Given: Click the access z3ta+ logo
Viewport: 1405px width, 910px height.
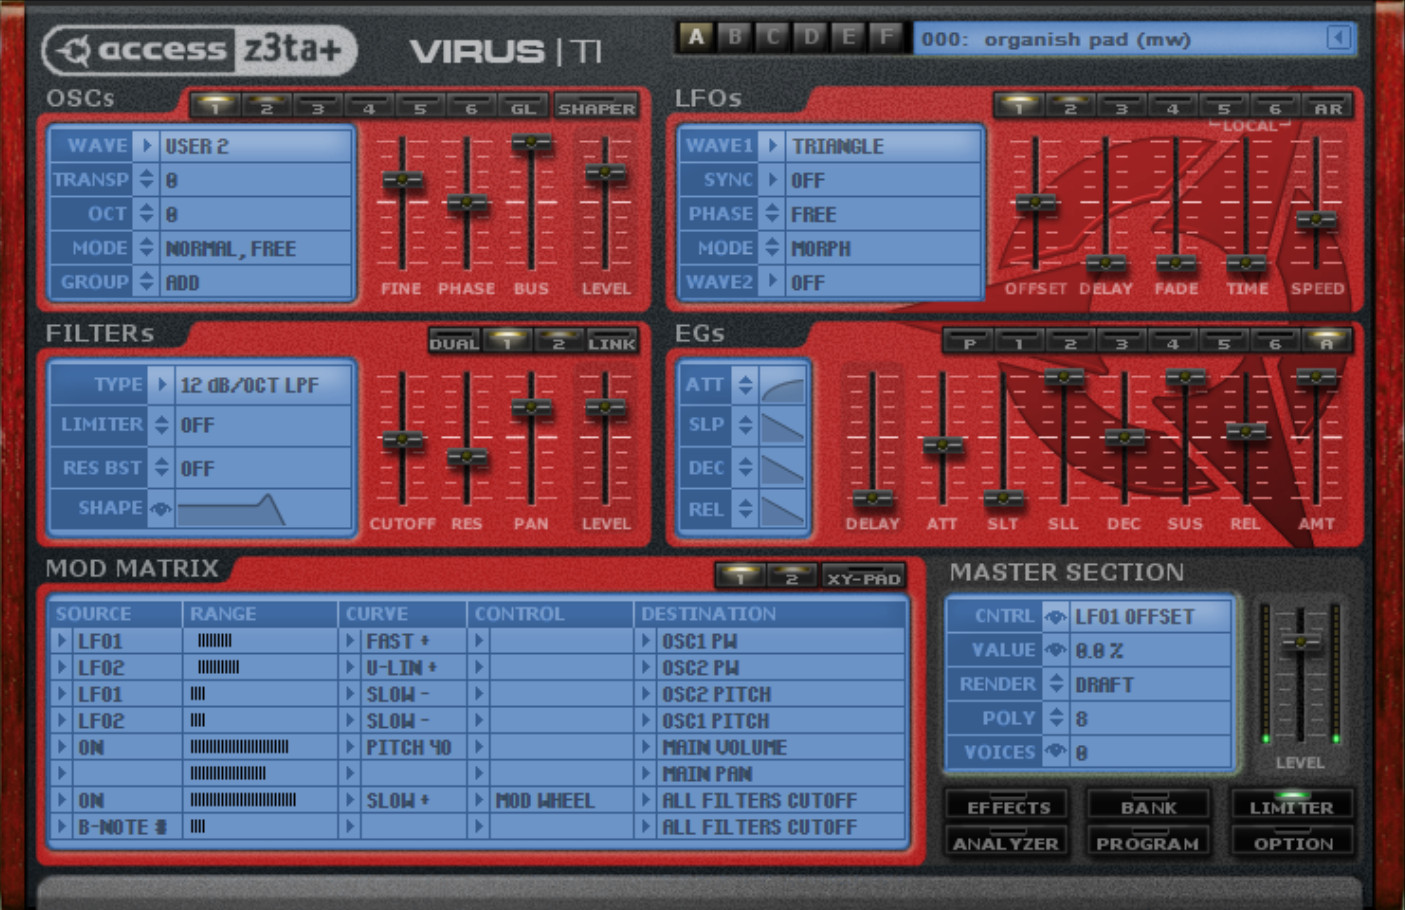Looking at the screenshot, I should point(199,50).
